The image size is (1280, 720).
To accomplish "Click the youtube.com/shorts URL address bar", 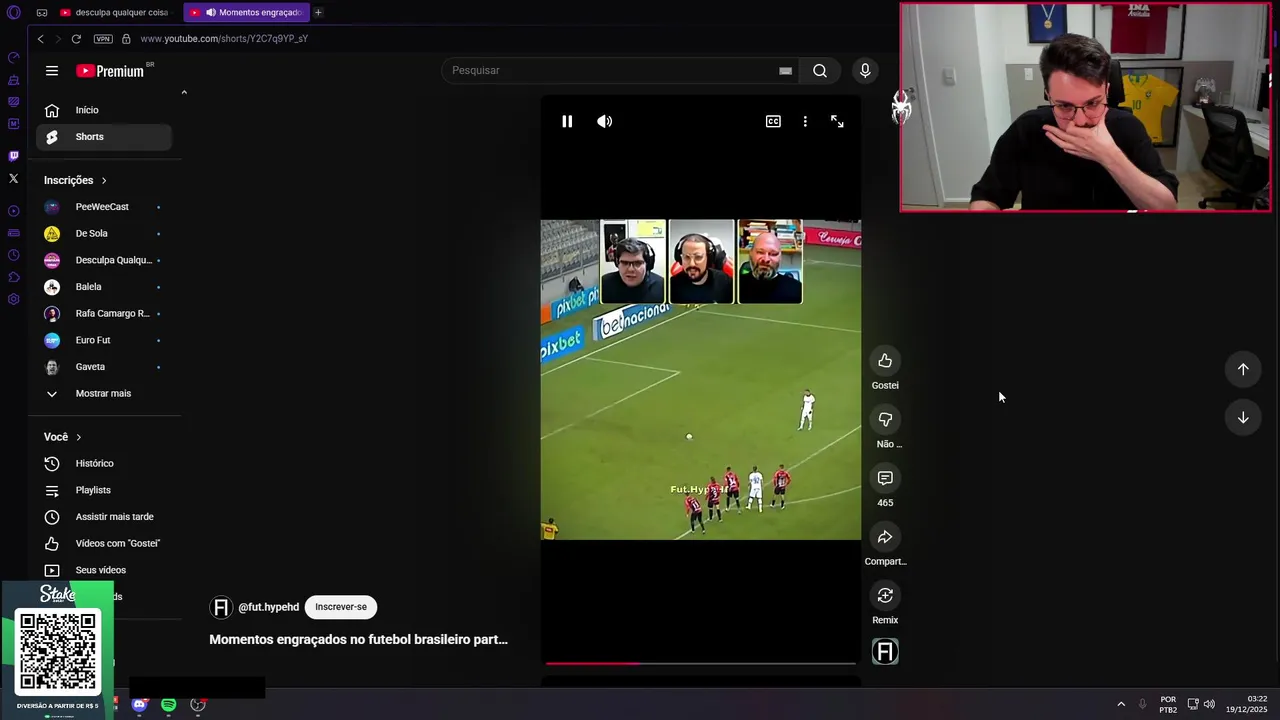I will pyautogui.click(x=224, y=39).
